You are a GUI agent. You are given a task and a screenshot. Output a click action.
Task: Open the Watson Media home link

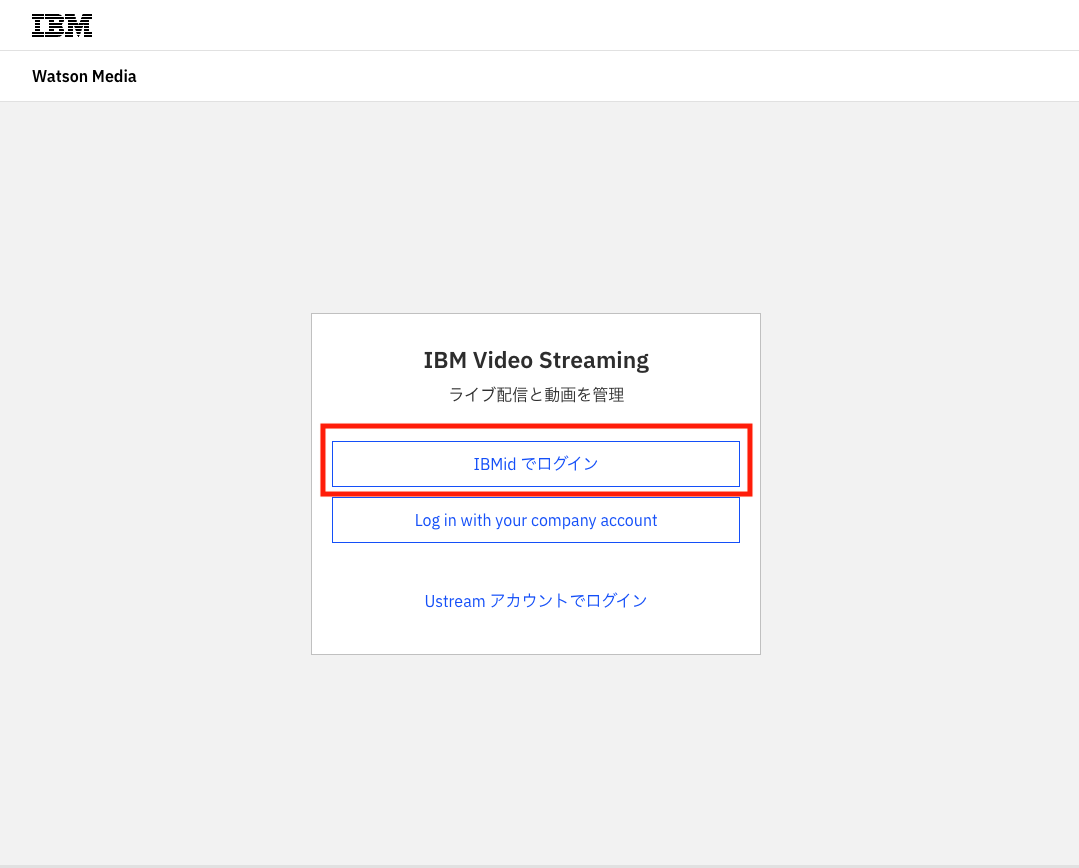(84, 76)
